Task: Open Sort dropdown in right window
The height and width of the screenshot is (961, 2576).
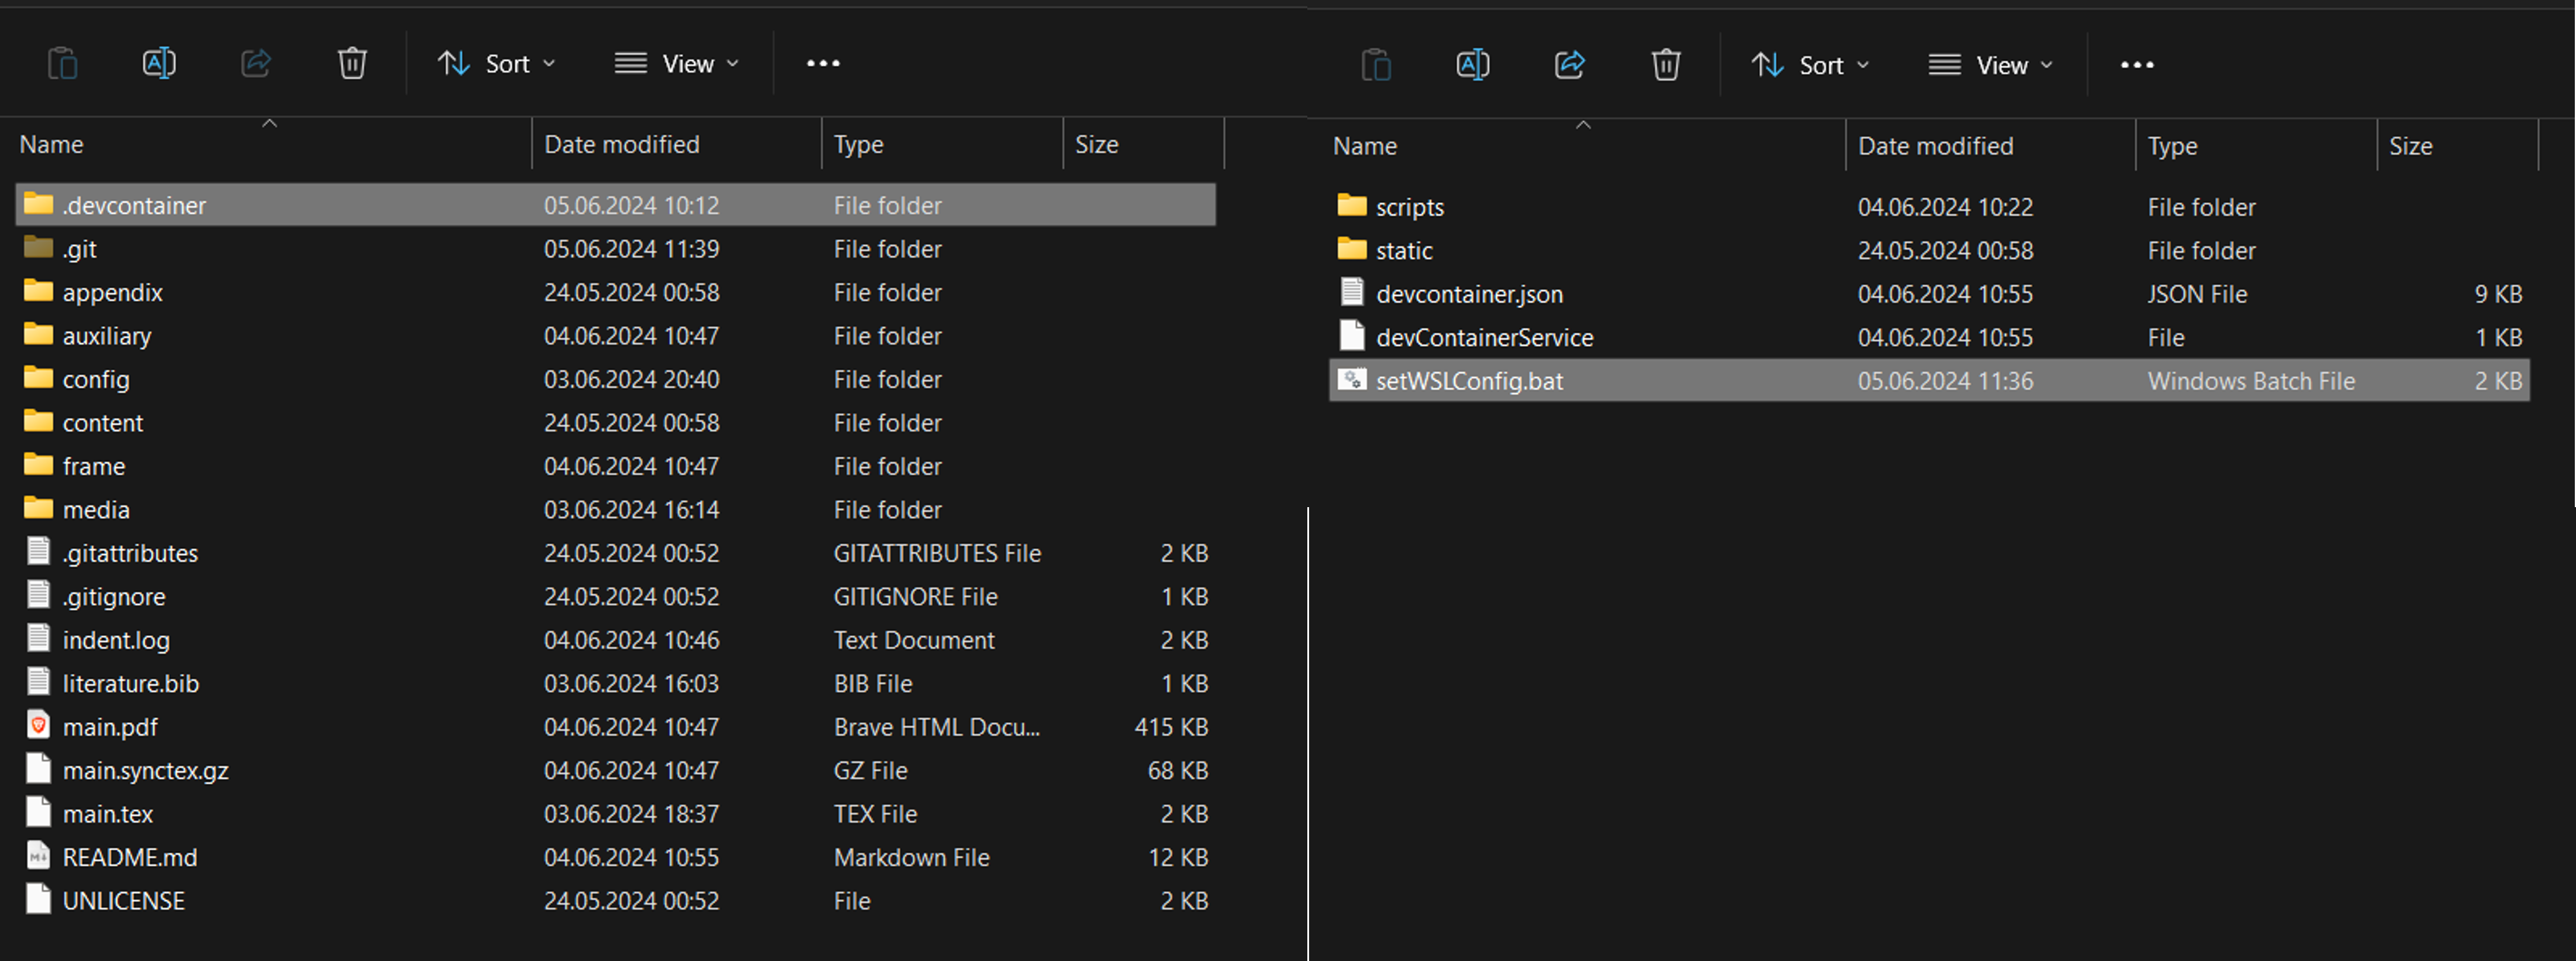Action: point(1810,66)
